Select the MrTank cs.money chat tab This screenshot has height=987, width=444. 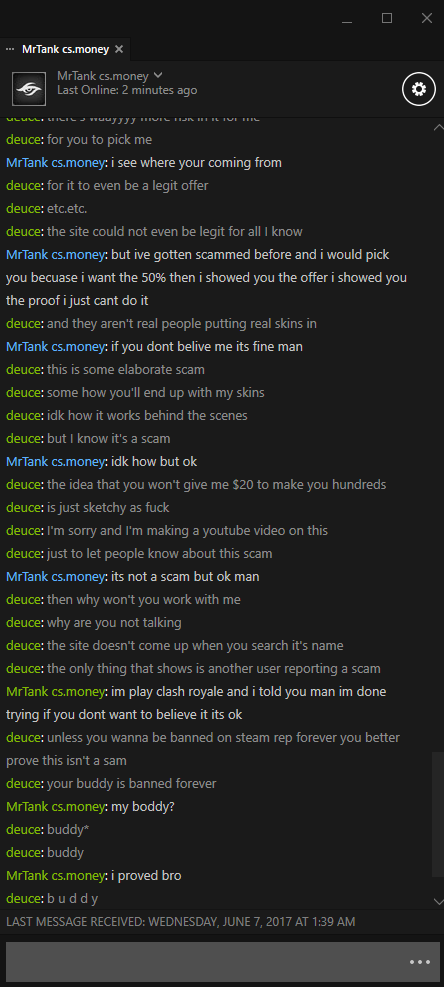[65, 49]
